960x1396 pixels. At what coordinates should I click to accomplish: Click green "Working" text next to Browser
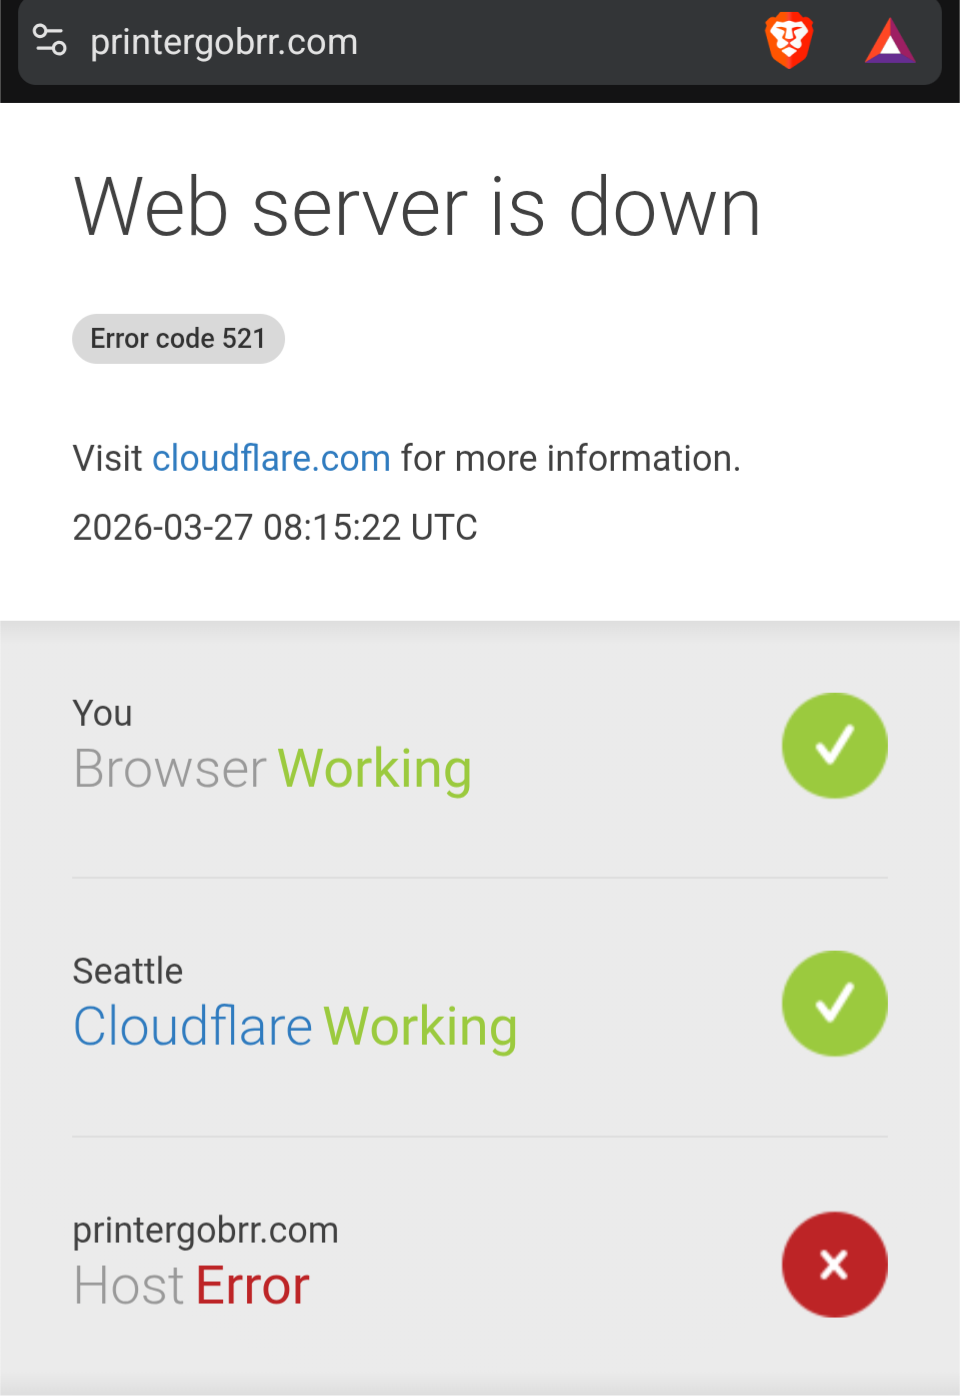pyautogui.click(x=374, y=769)
